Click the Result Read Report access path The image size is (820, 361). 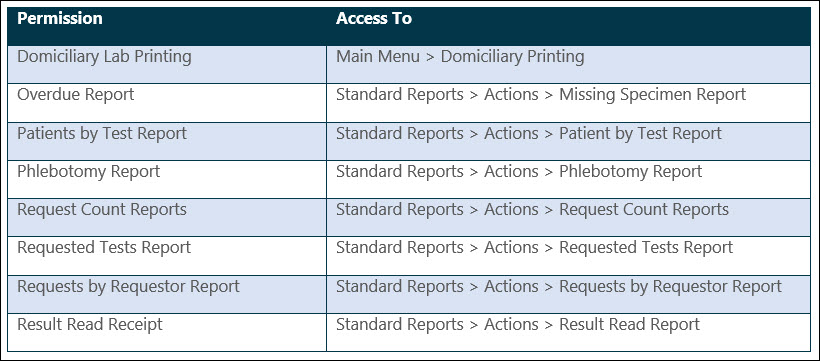click(518, 324)
